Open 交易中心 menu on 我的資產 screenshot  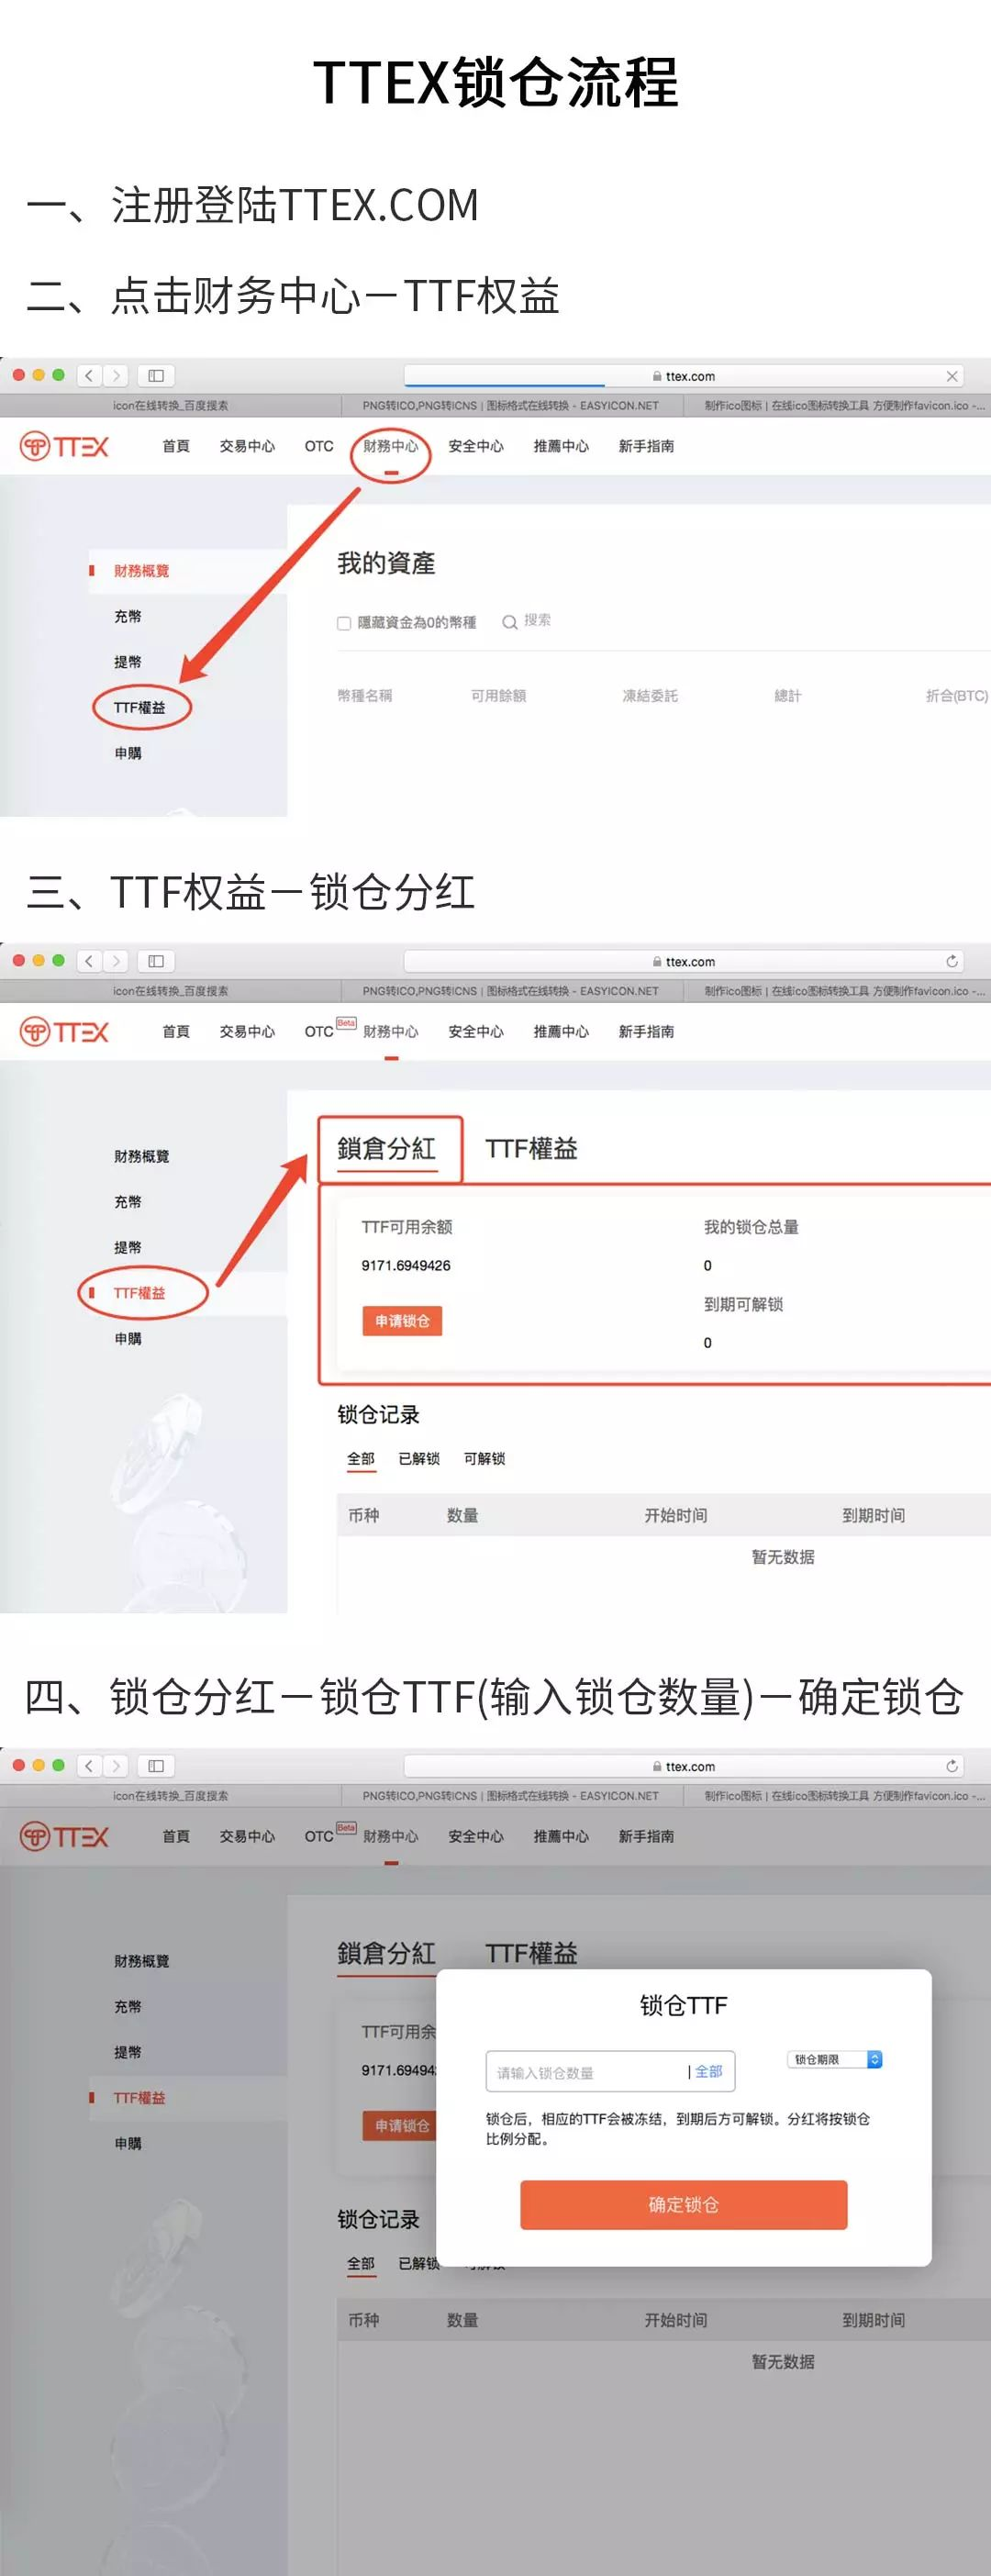pyautogui.click(x=247, y=447)
